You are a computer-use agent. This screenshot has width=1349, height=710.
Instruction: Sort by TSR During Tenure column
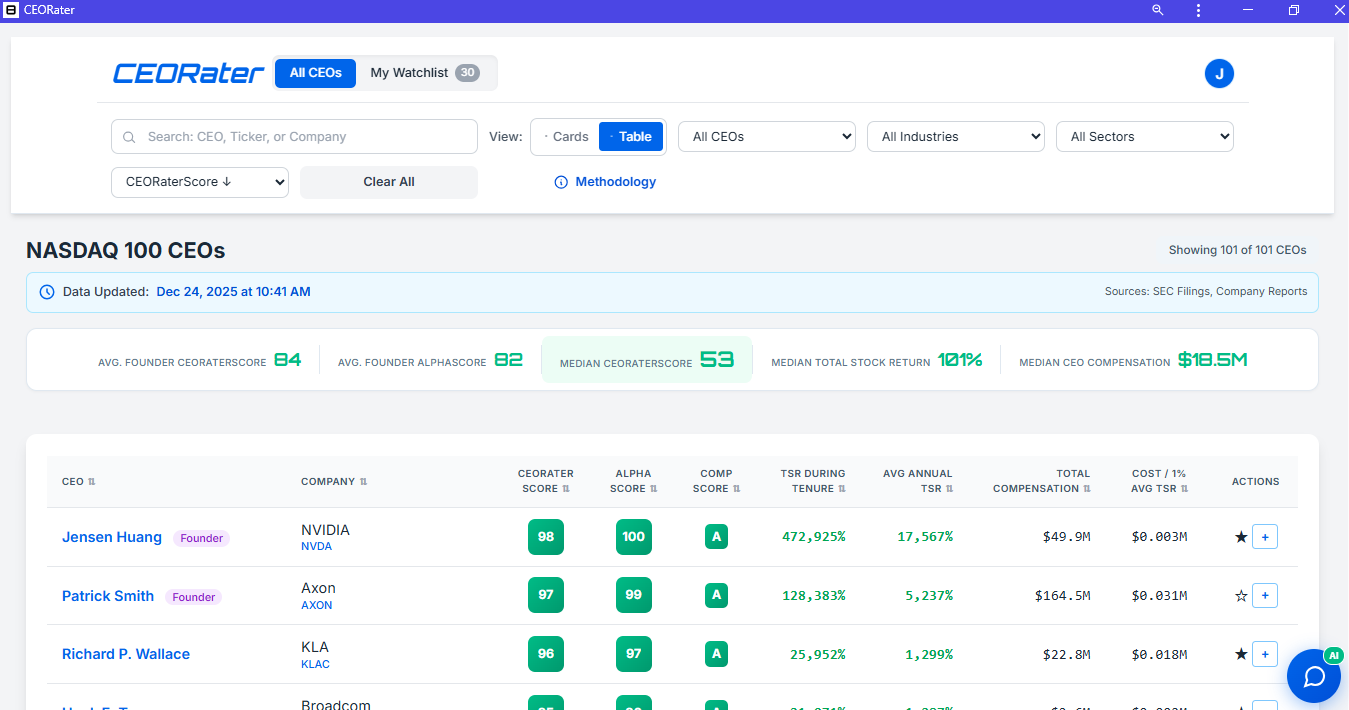pos(813,481)
